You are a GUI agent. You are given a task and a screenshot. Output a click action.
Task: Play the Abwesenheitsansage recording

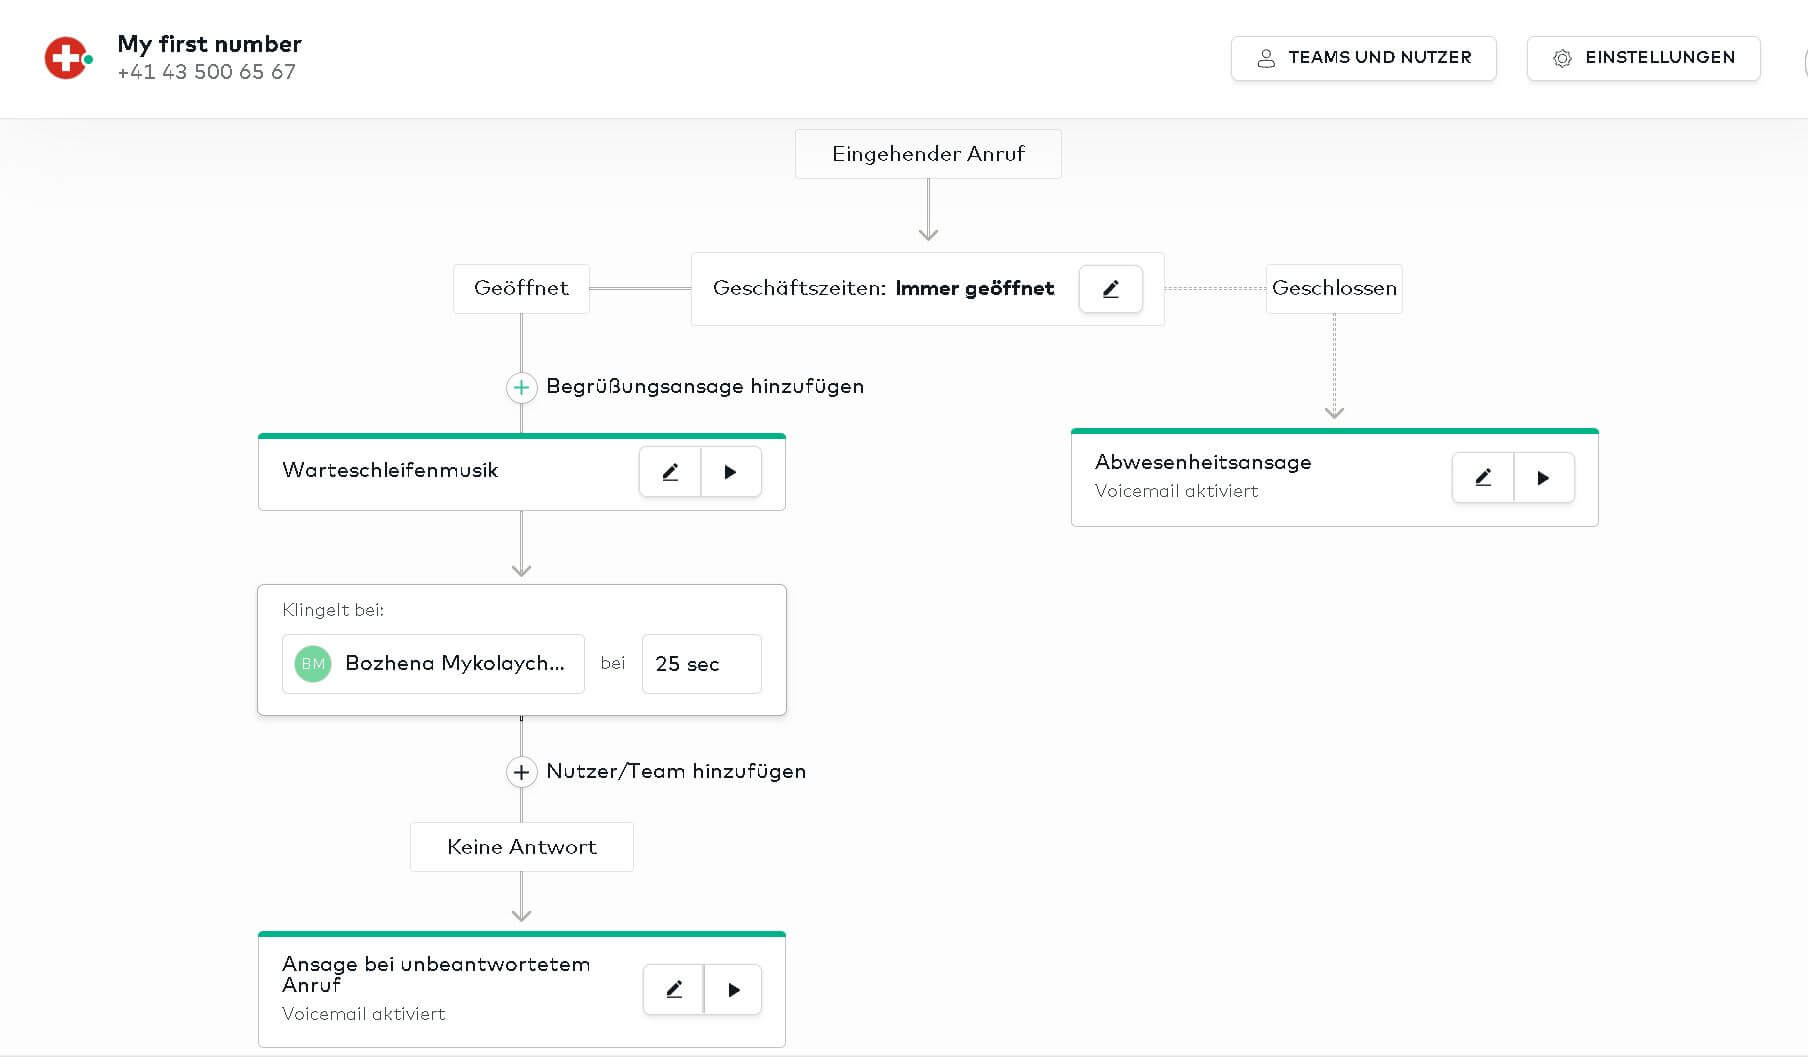point(1544,478)
